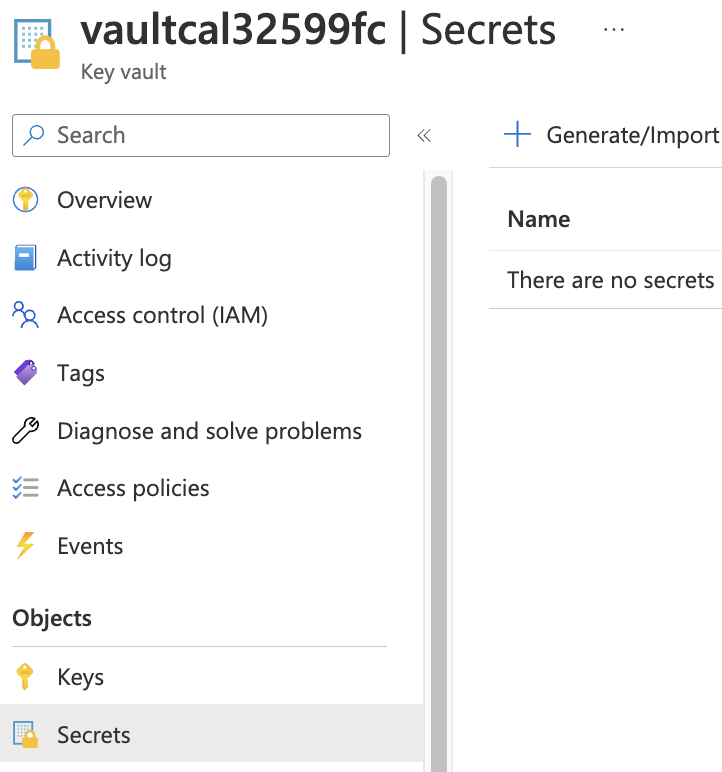The height and width of the screenshot is (772, 722).
Task: Click the vaultcal32599fc | Secrets title
Action: coord(319,31)
